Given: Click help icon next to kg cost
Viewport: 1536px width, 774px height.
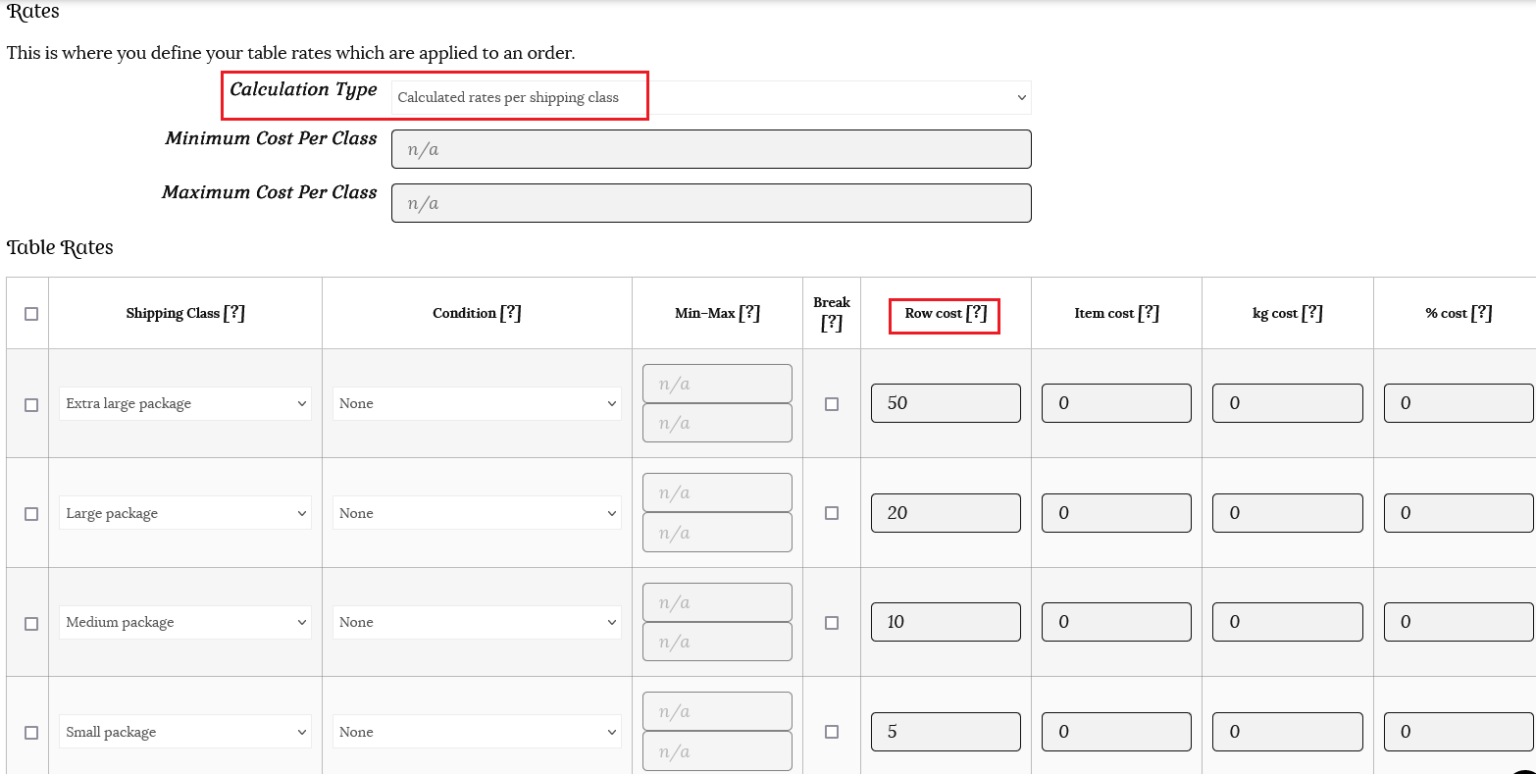Looking at the screenshot, I should pos(1312,313).
